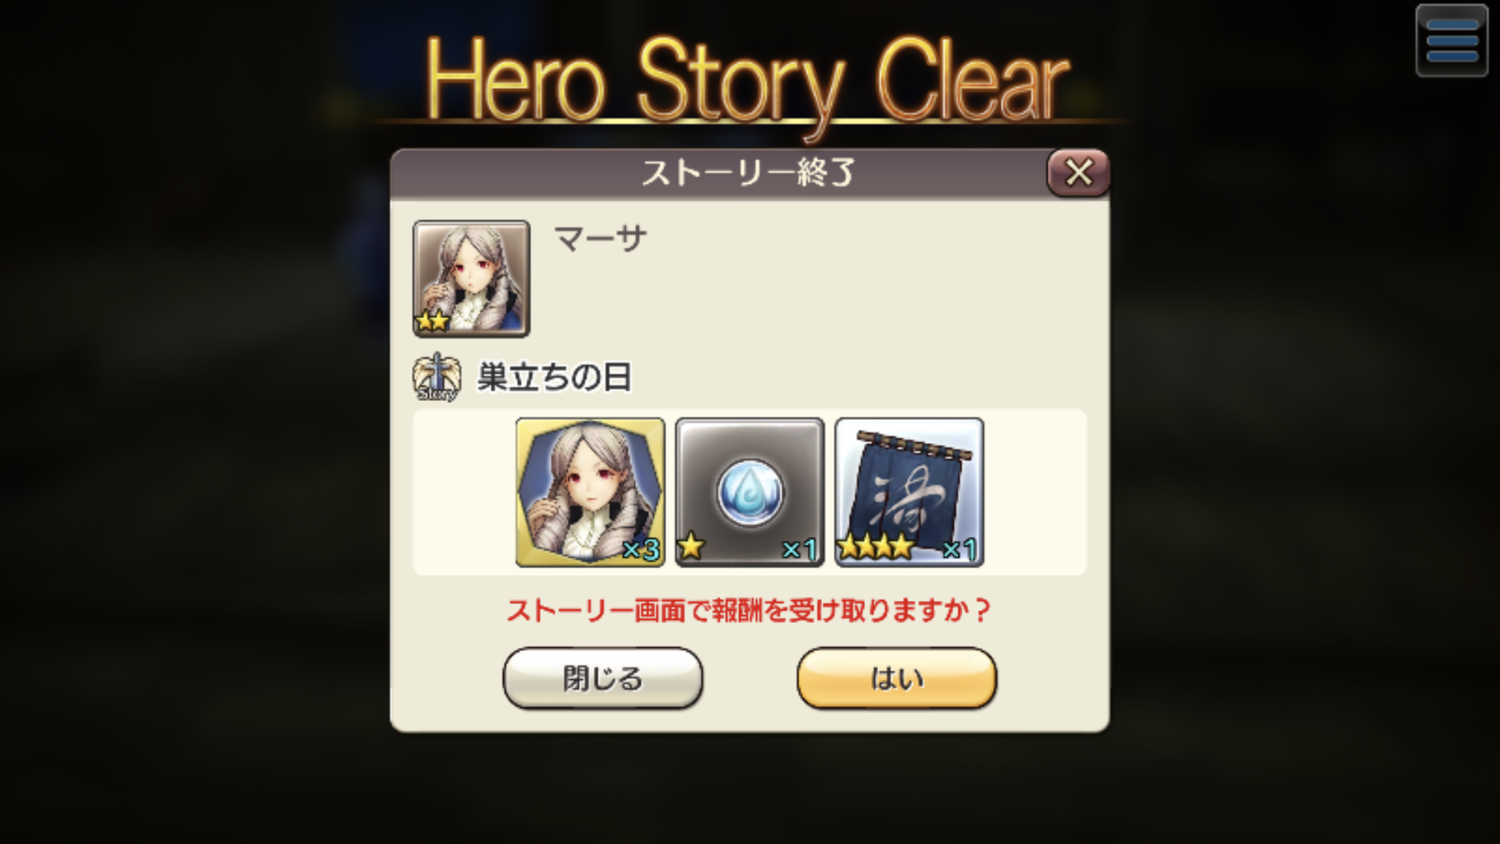Screen dimensions: 1500x844
Task: Select the blue water orb reward
Action: tap(750, 492)
